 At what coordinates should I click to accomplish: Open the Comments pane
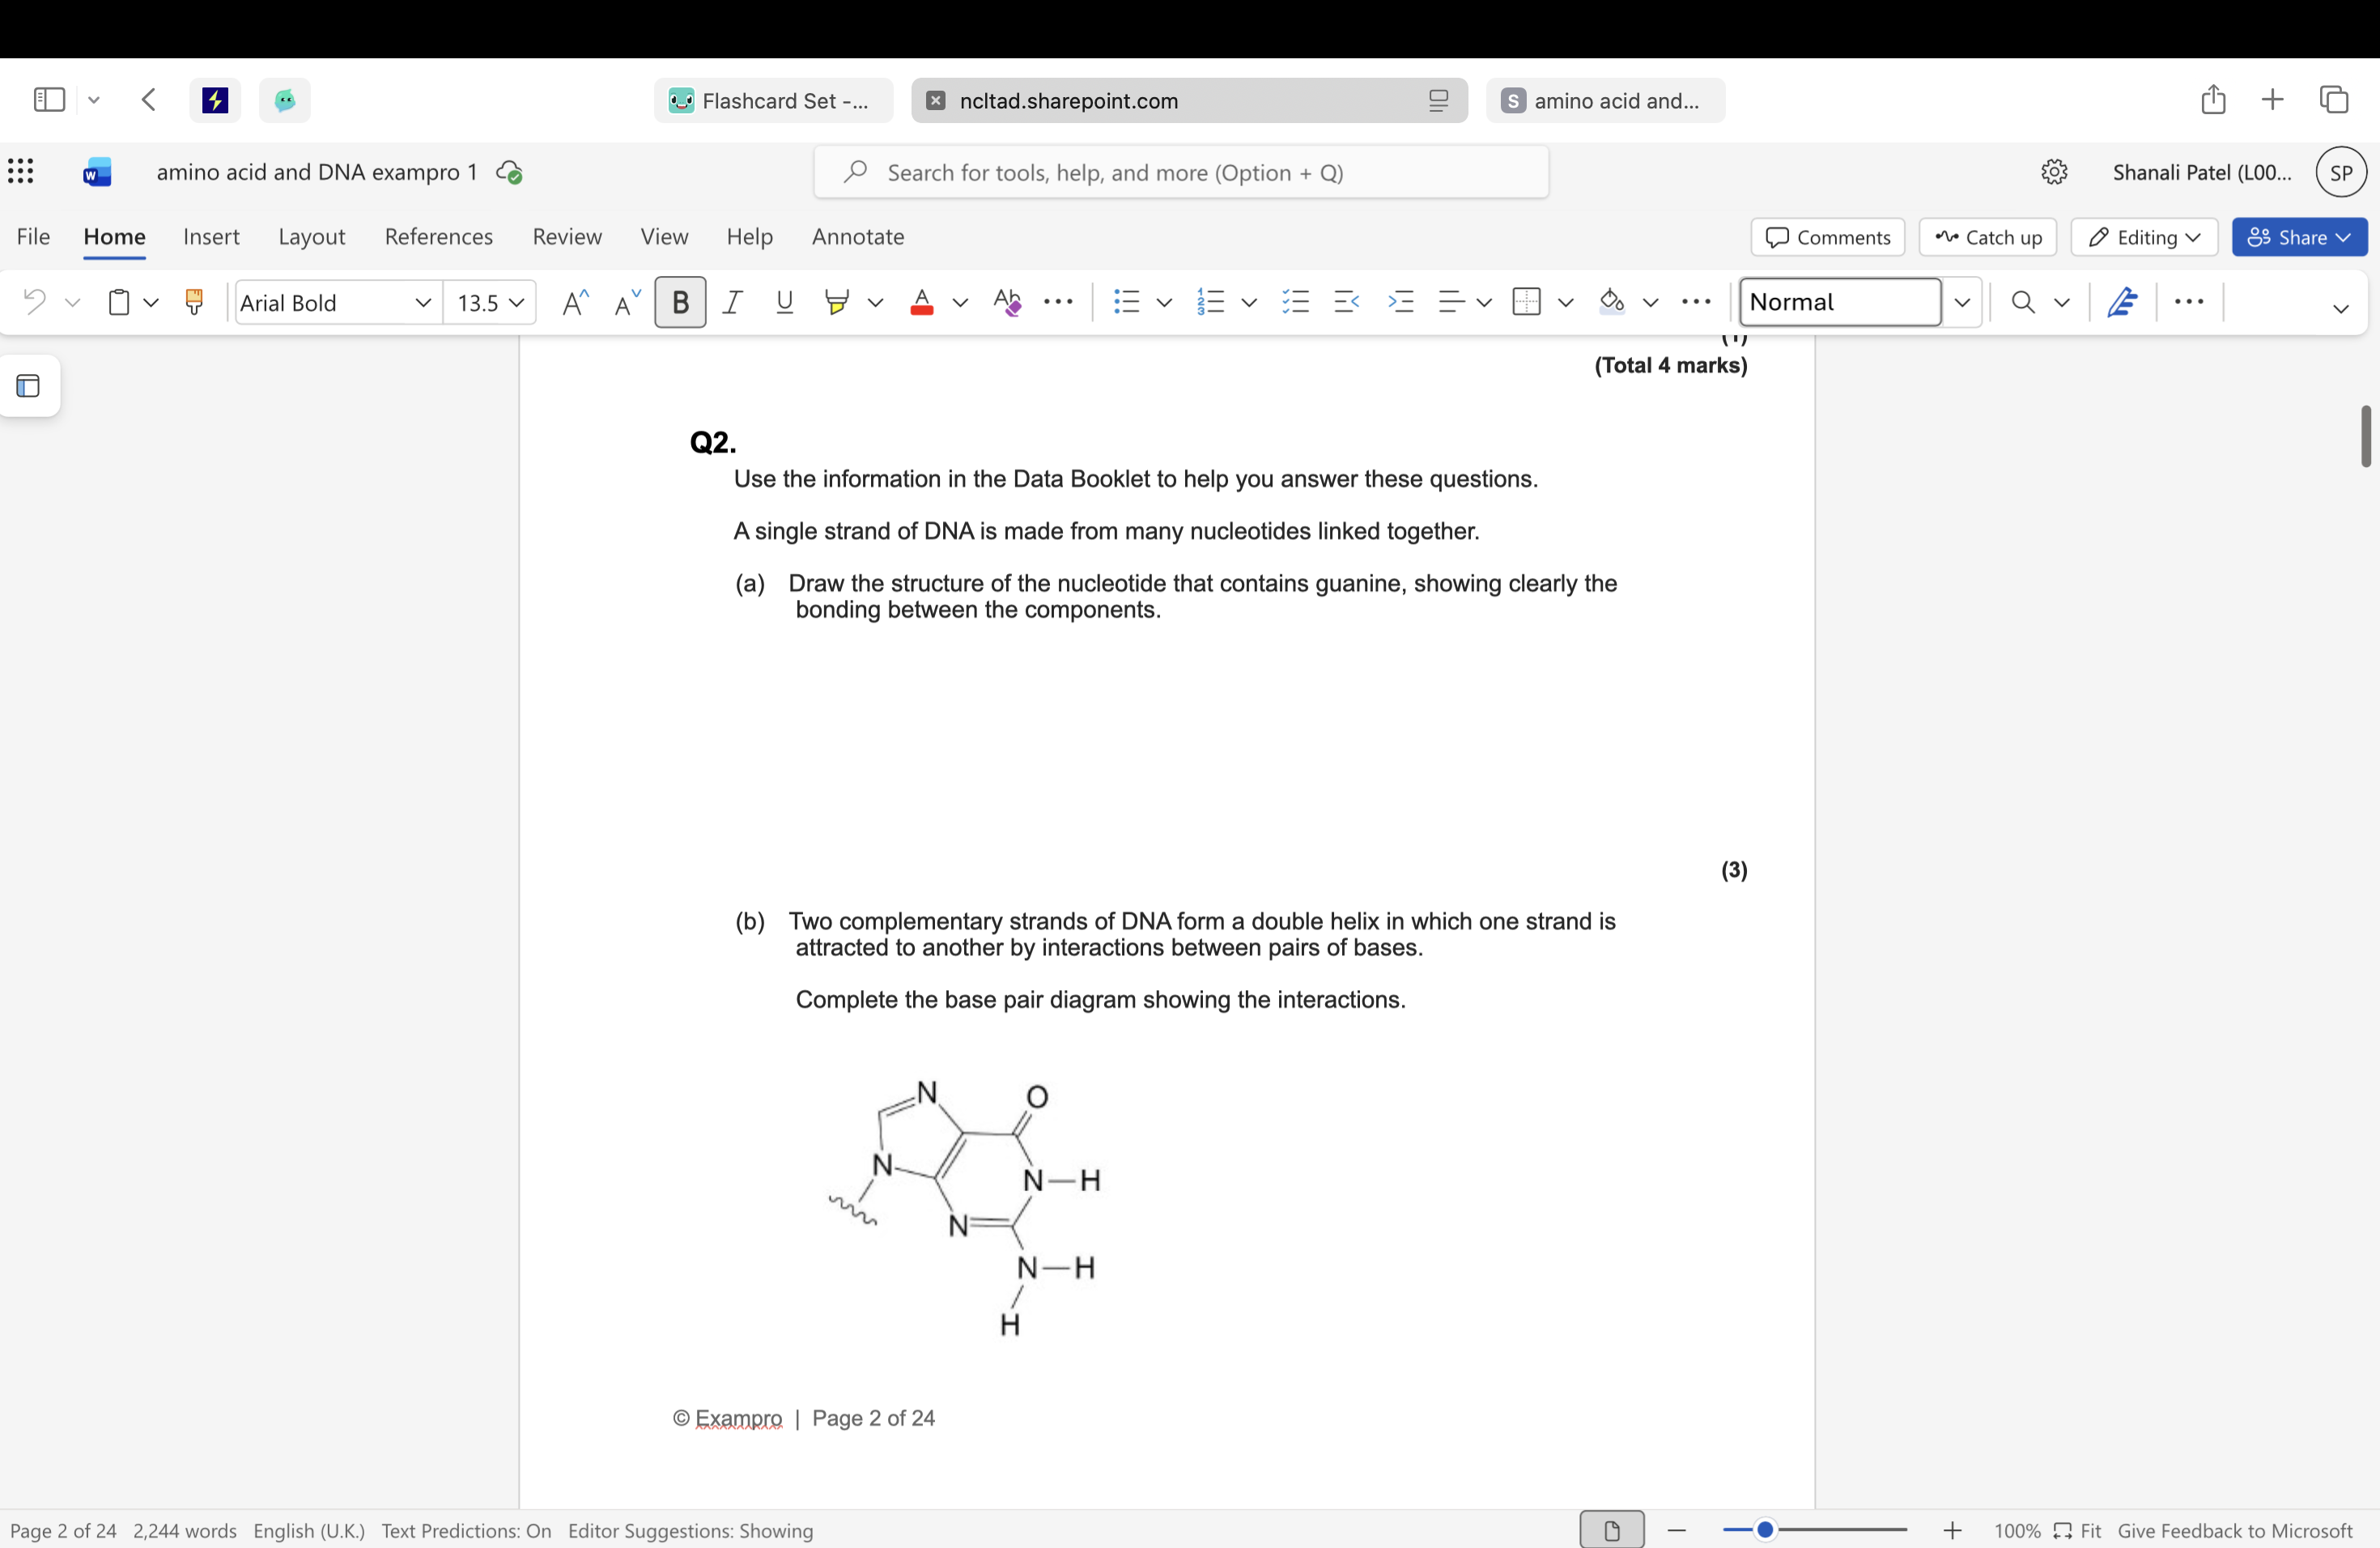(x=1827, y=237)
